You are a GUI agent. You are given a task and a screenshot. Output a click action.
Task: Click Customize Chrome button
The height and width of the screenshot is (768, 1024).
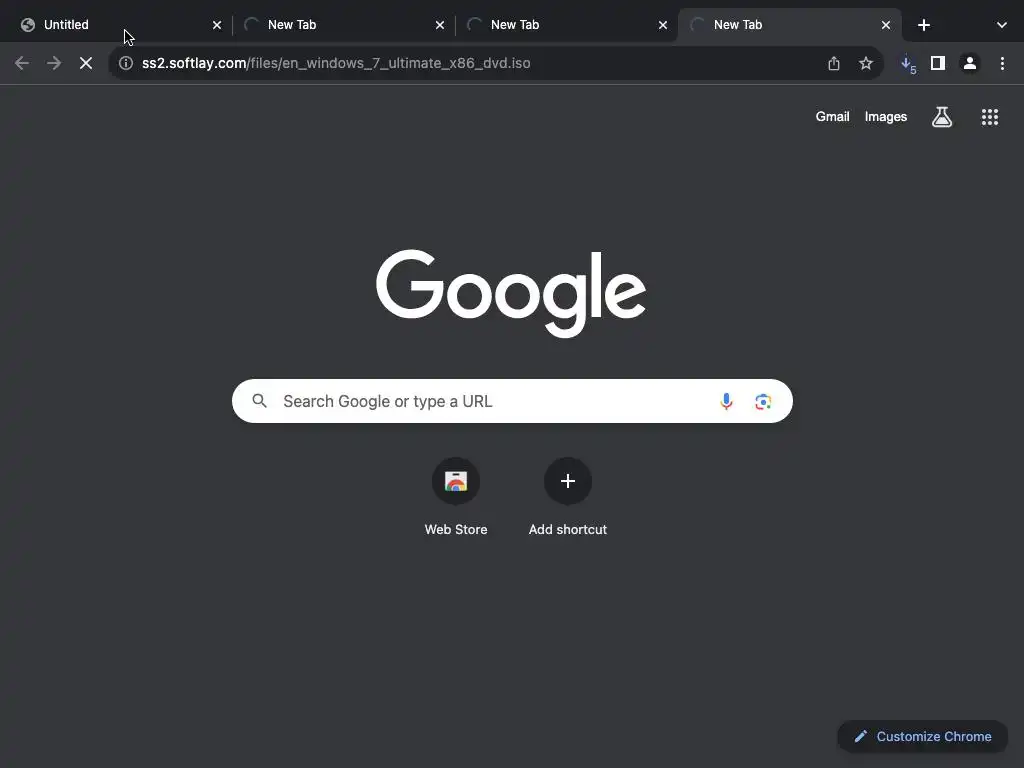922,737
